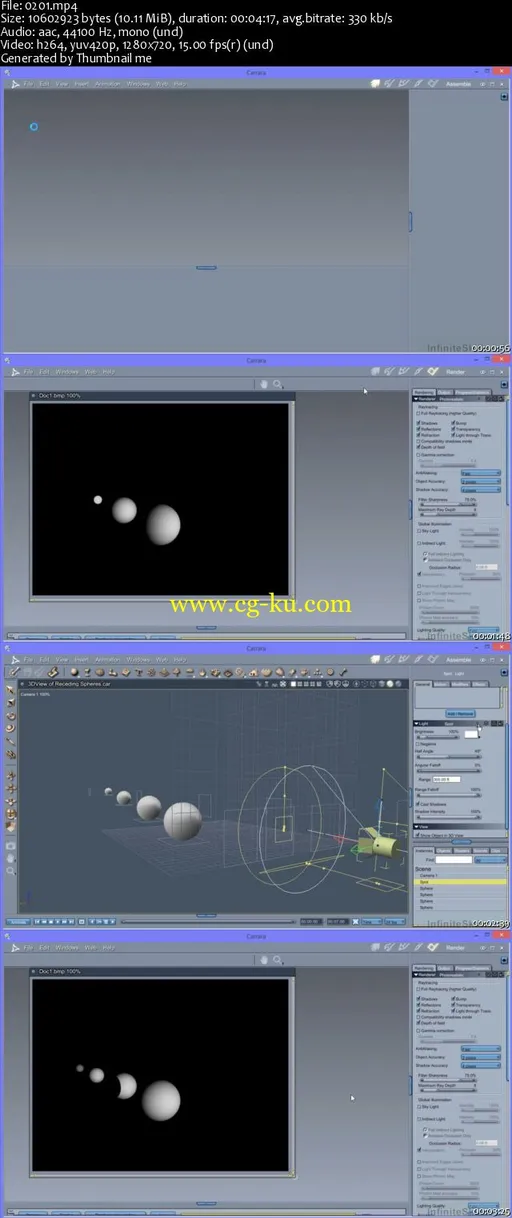Select the hand pan tool in 00:01:48 frame
This screenshot has width=512, height=1218.
tap(263, 383)
